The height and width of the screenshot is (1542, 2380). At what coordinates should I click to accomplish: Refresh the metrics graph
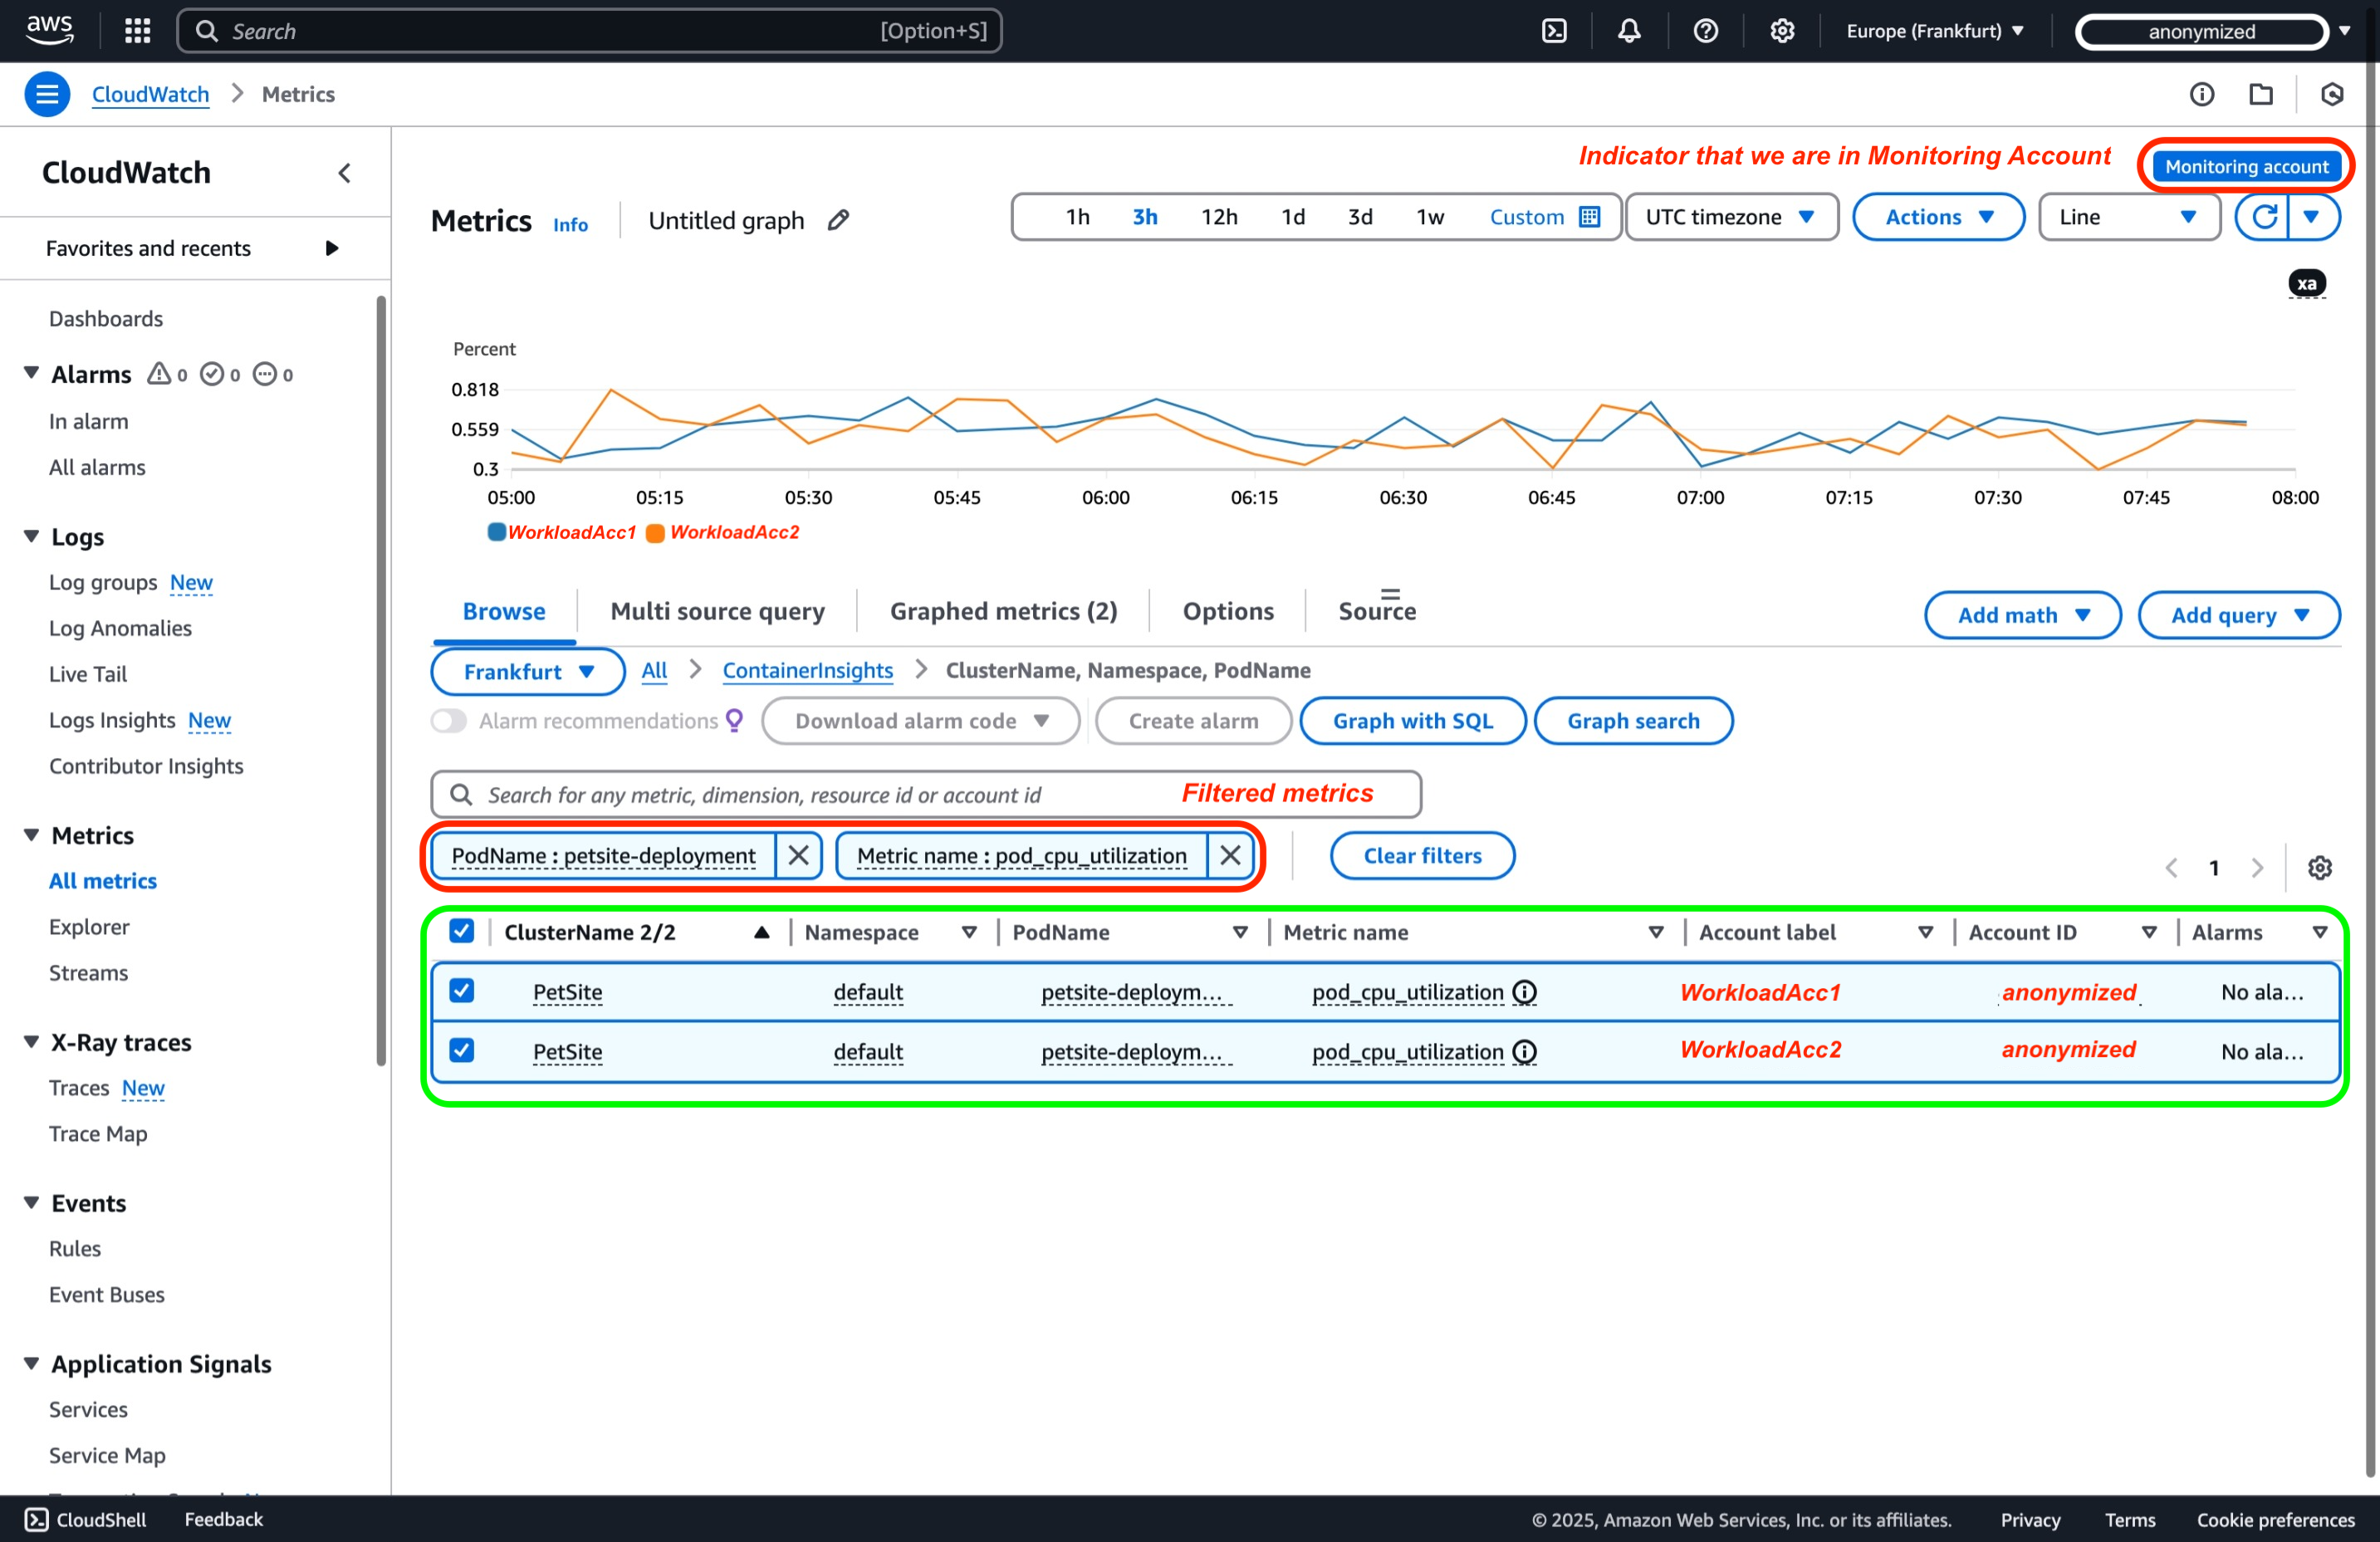[2263, 217]
